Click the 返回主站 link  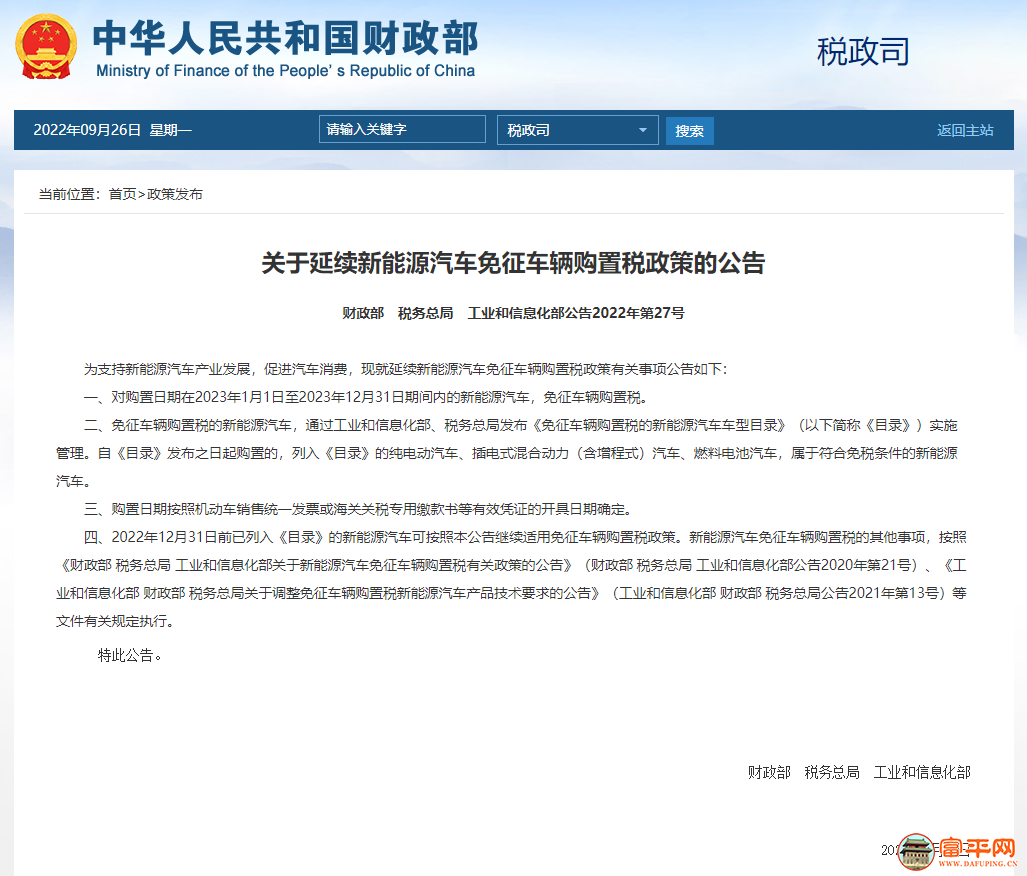(x=965, y=130)
